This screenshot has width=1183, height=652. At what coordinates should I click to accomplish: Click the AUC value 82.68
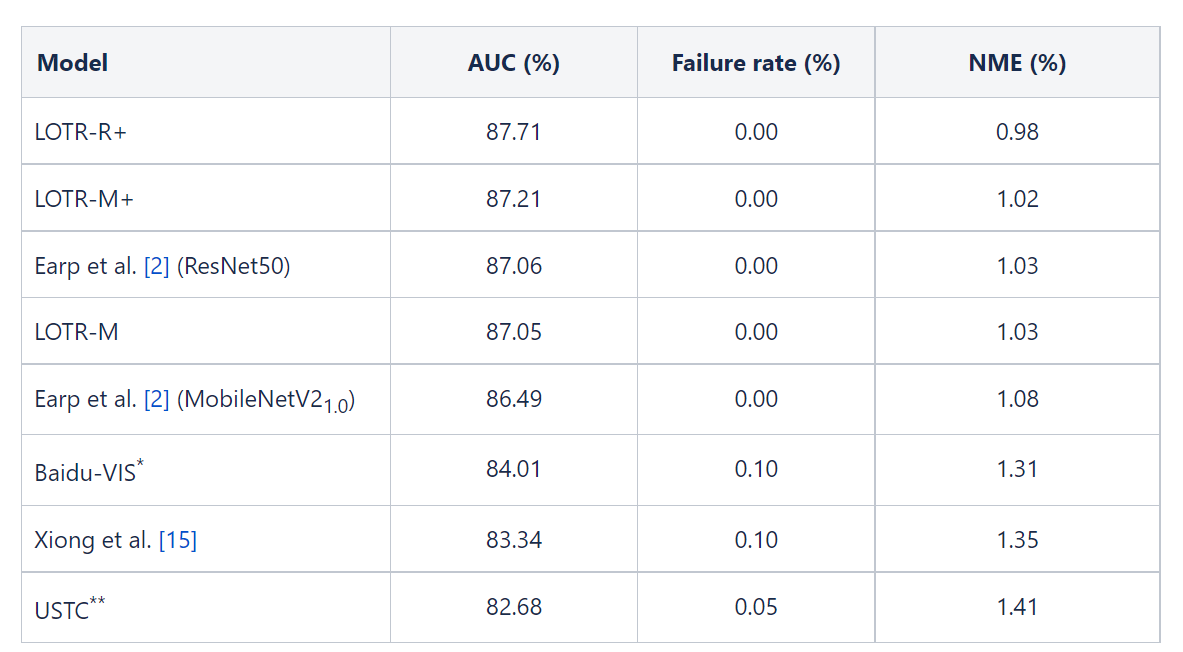(513, 607)
